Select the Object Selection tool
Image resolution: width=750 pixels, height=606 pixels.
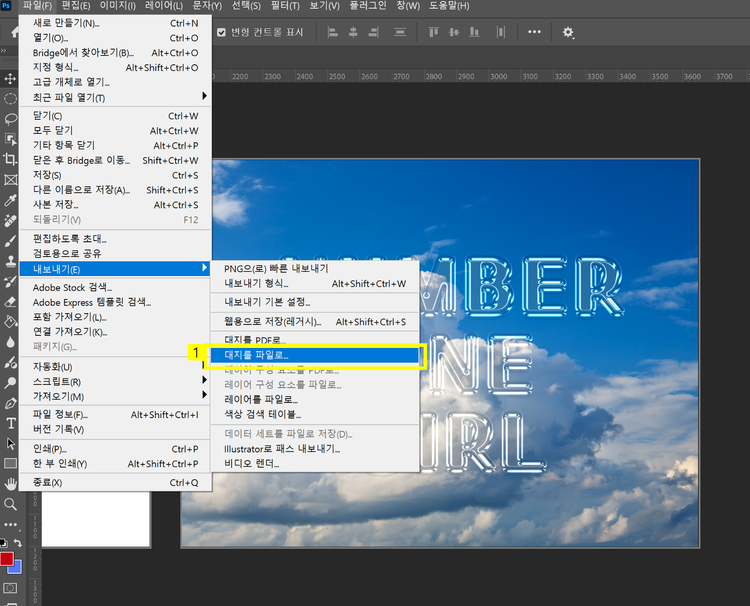[10, 139]
